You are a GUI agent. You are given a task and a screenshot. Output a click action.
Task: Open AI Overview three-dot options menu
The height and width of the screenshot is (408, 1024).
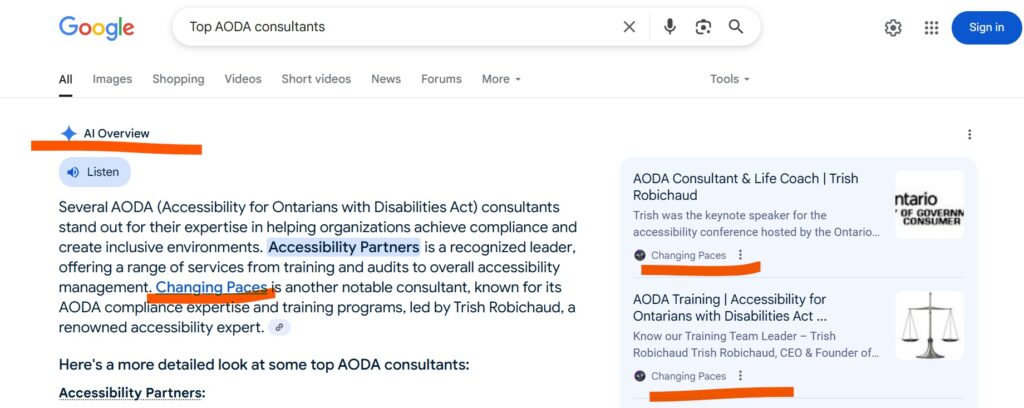pyautogui.click(x=969, y=134)
